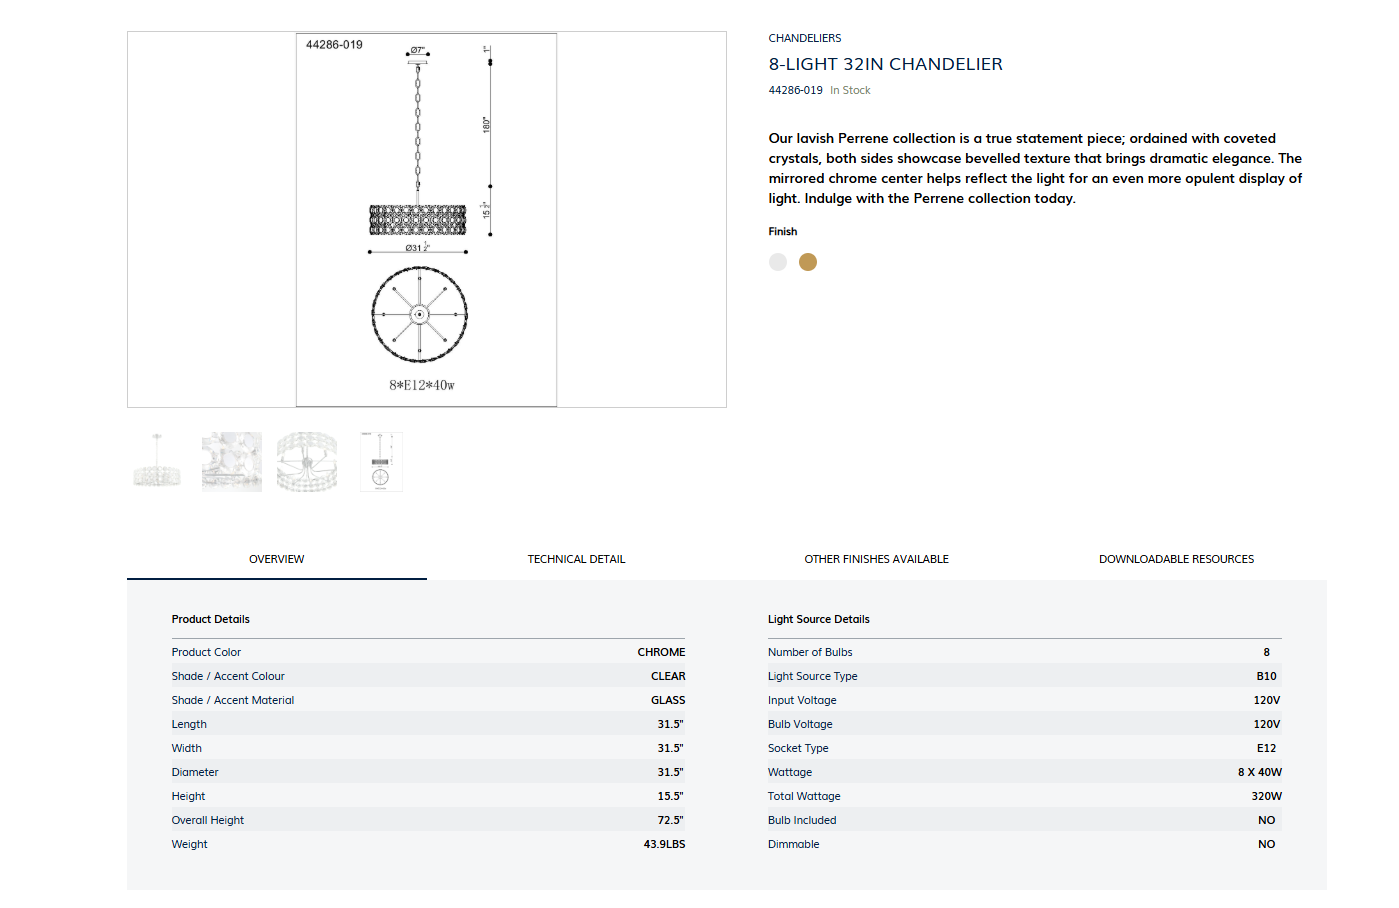1399x908 pixels.
Task: Click the Dimmable specification row
Action: click(1024, 844)
